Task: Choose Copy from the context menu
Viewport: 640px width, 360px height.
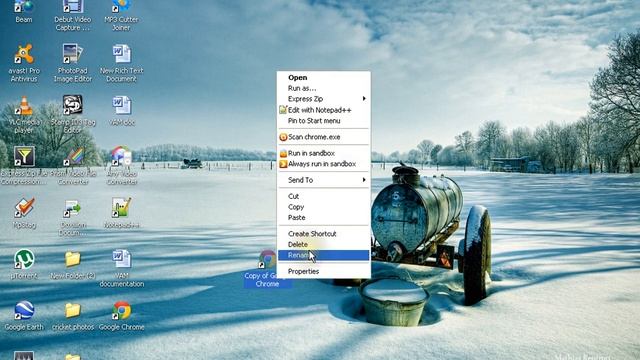Action: point(324,207)
